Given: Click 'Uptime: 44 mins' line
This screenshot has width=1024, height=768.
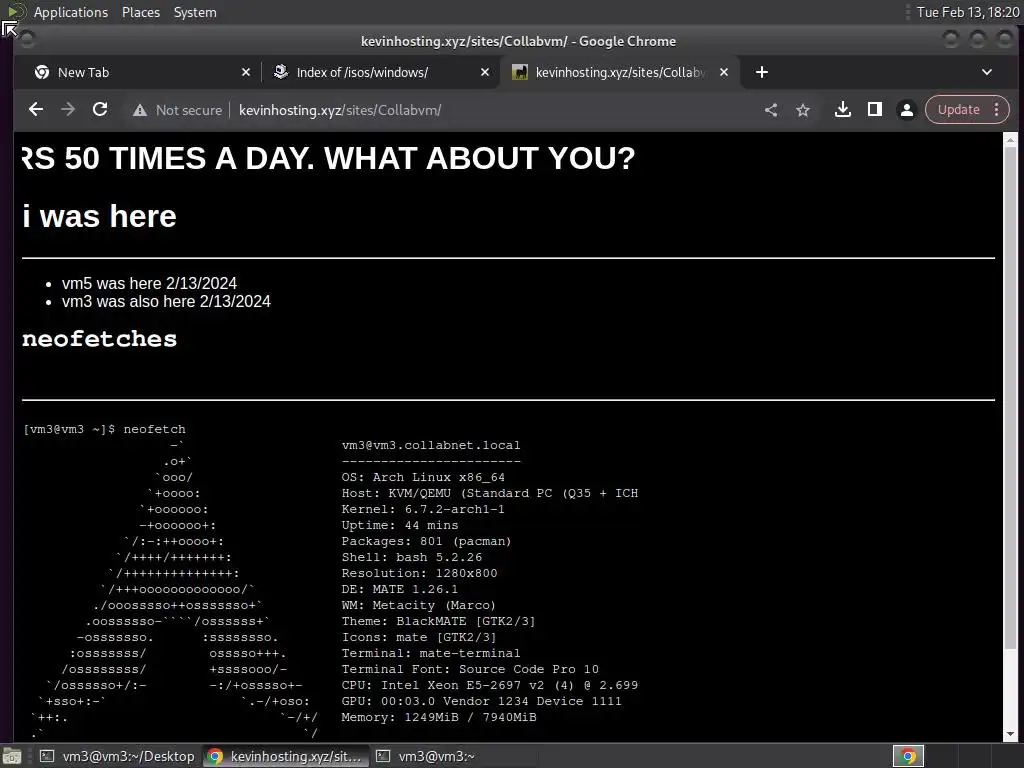Looking at the screenshot, I should [400, 525].
